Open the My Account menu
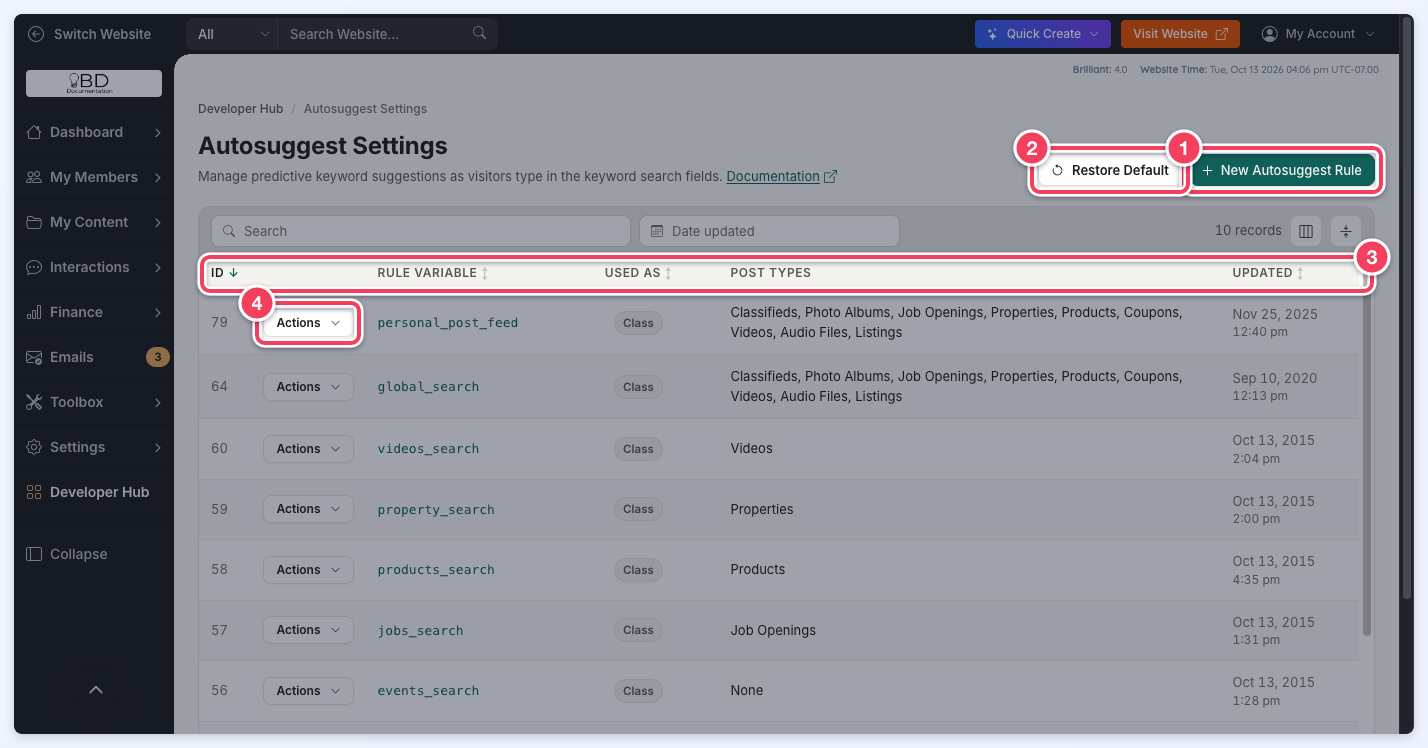Screen dimensions: 1428x748 [1318, 34]
